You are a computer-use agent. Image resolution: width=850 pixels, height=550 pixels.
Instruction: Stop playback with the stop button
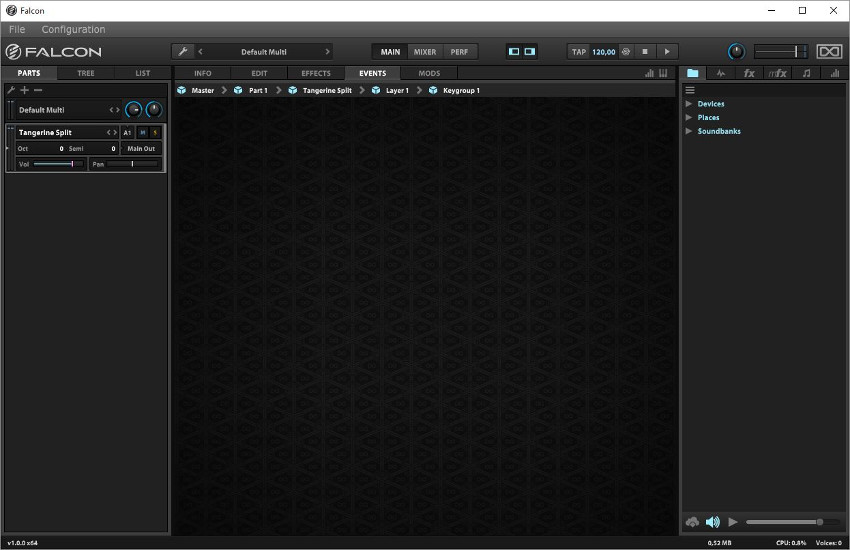coord(645,51)
